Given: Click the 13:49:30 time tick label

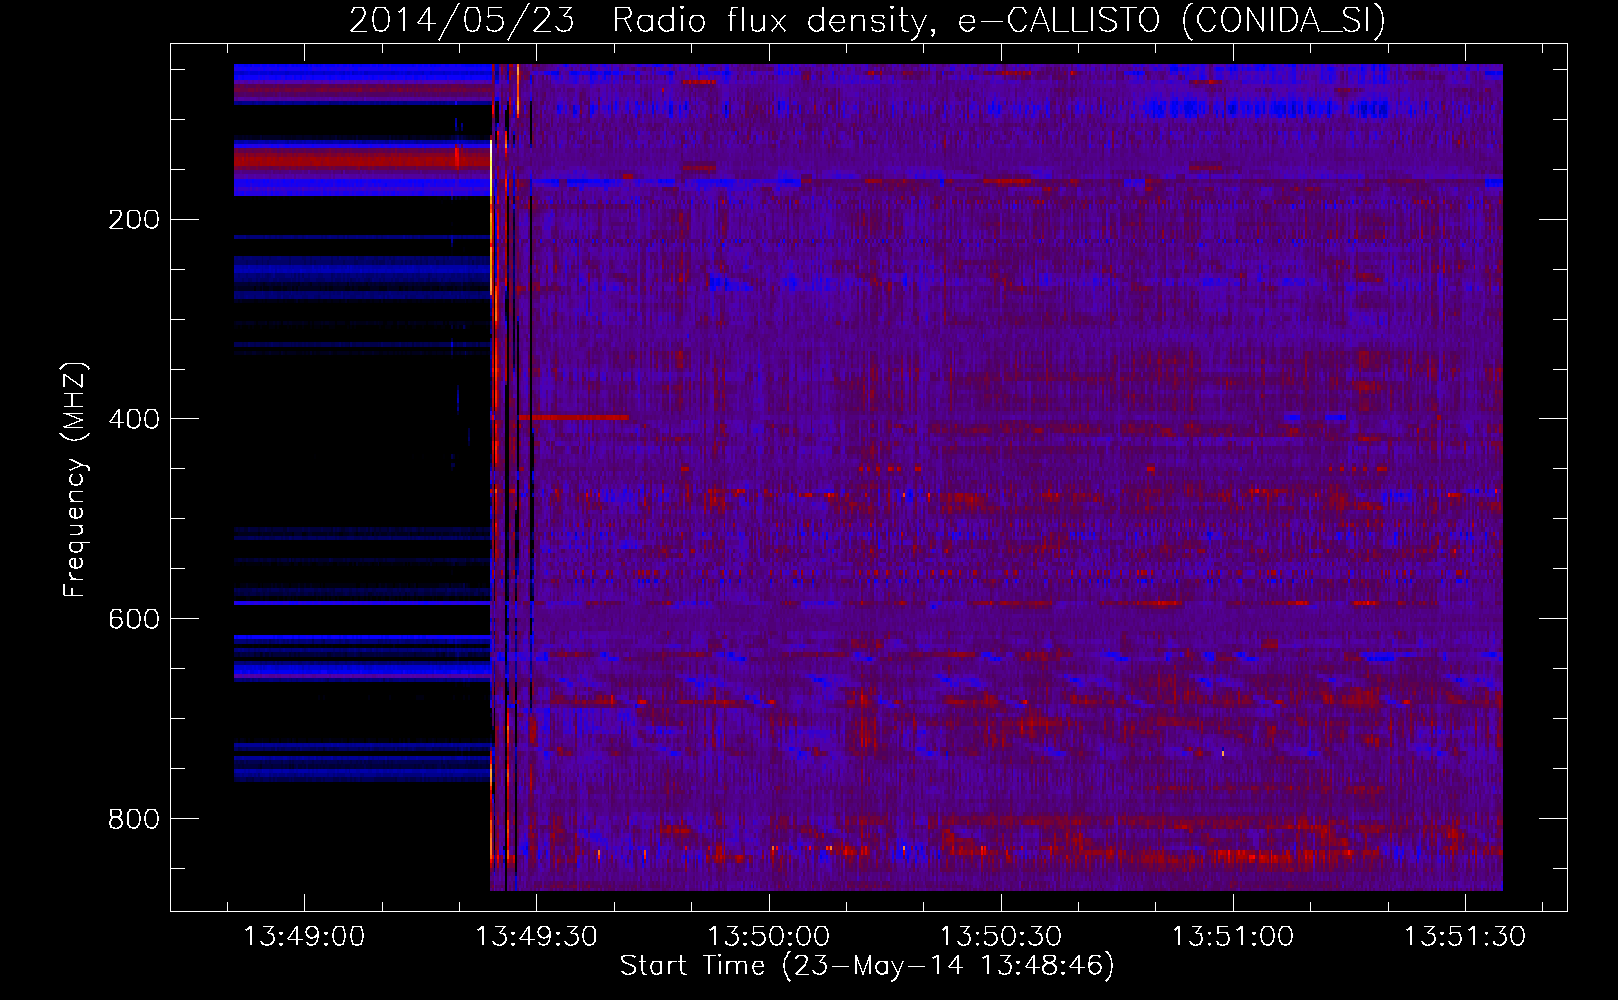Looking at the screenshot, I should (x=536, y=937).
